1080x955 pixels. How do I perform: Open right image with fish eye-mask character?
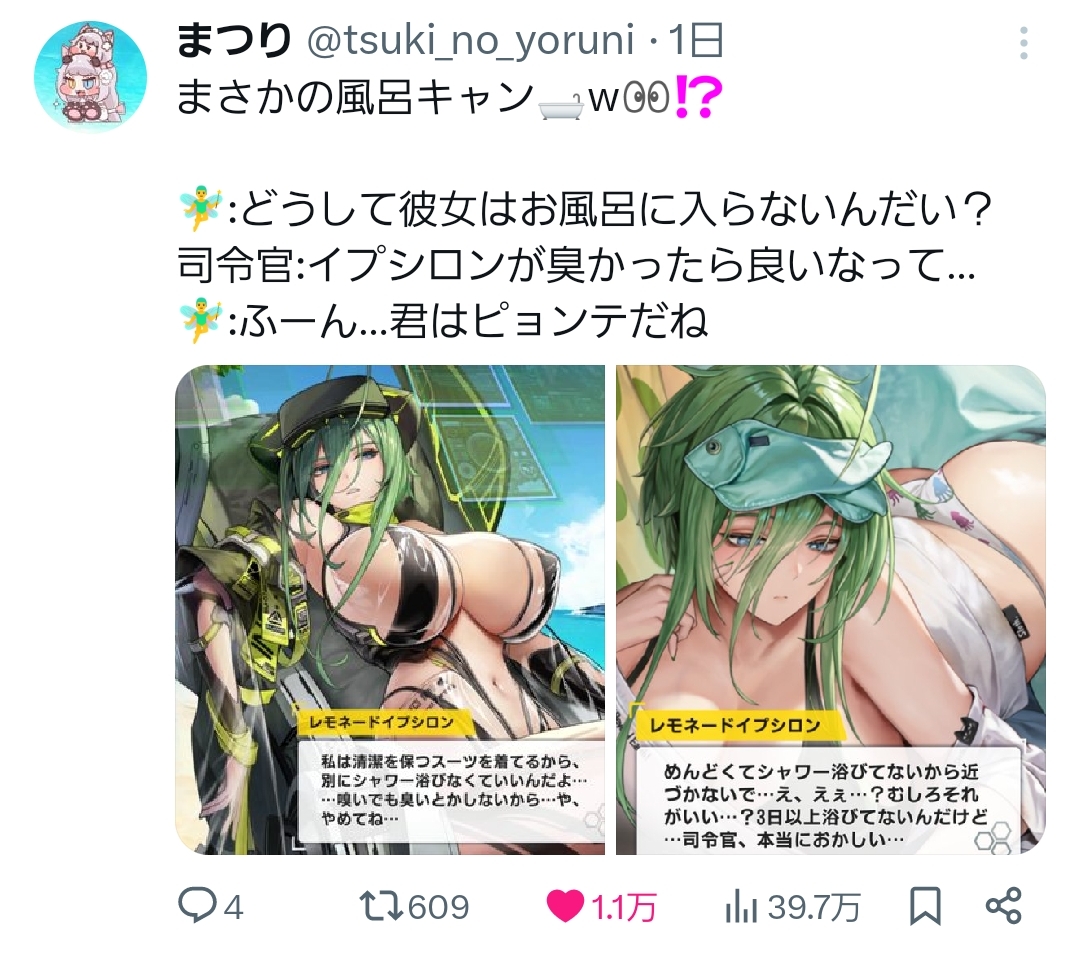coord(831,609)
